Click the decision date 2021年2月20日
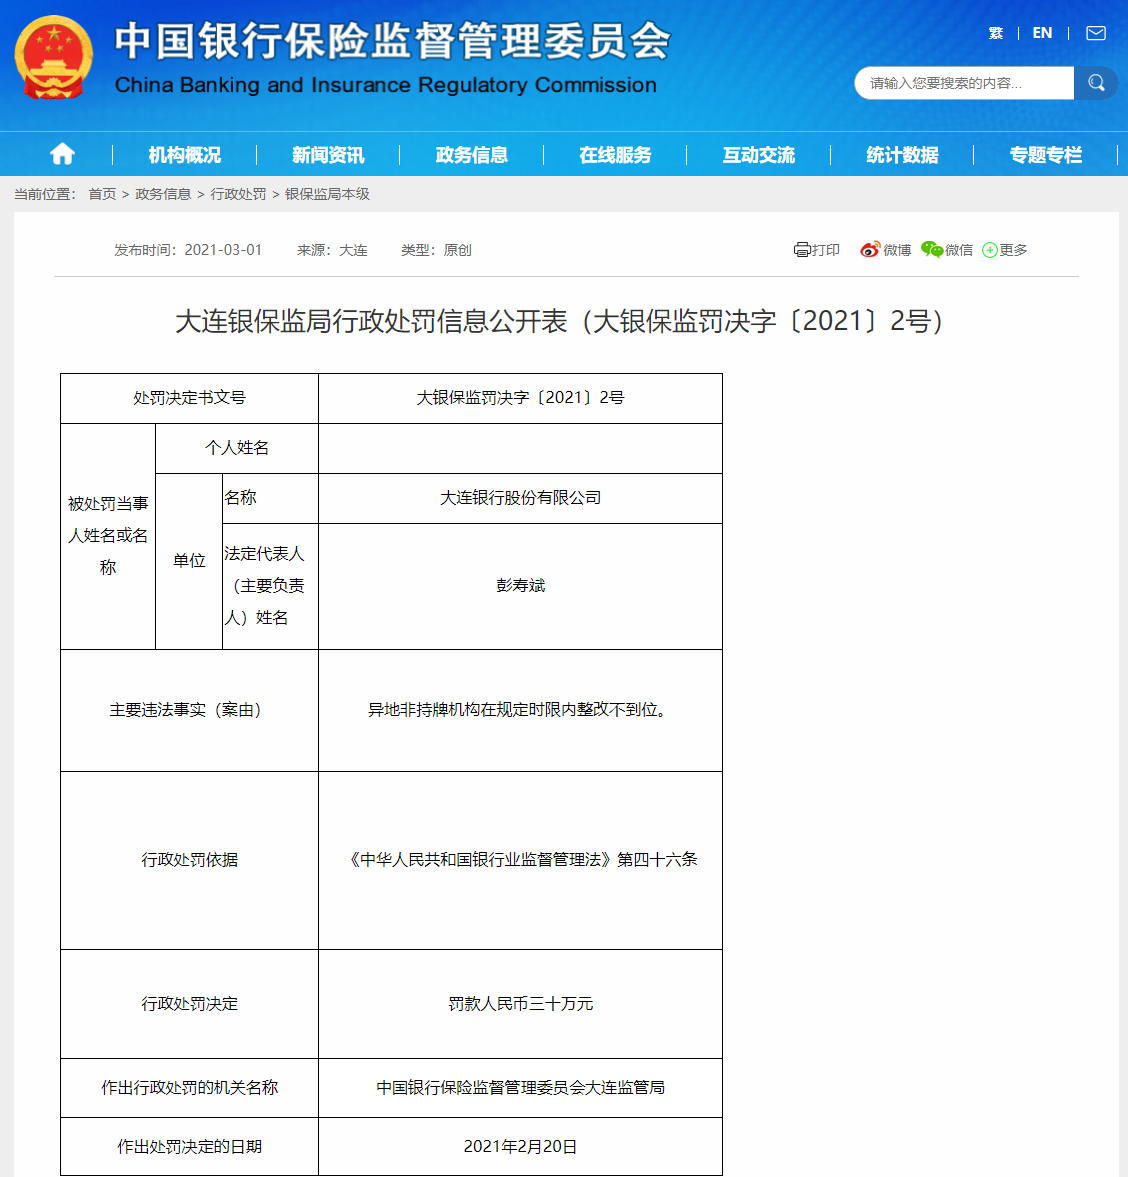The height and width of the screenshot is (1177, 1128). [x=520, y=1147]
